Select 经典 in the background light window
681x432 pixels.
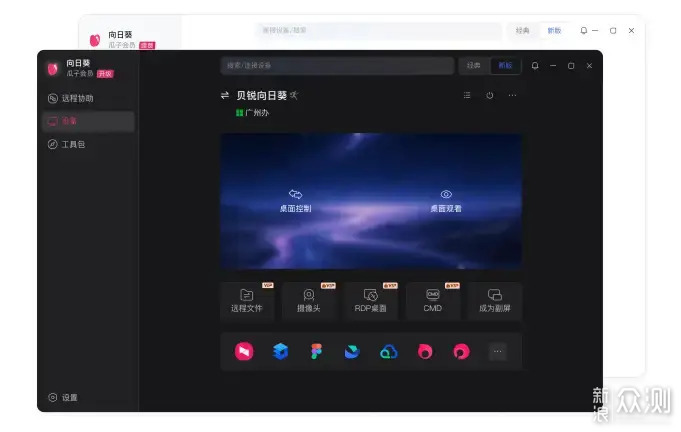coord(522,30)
